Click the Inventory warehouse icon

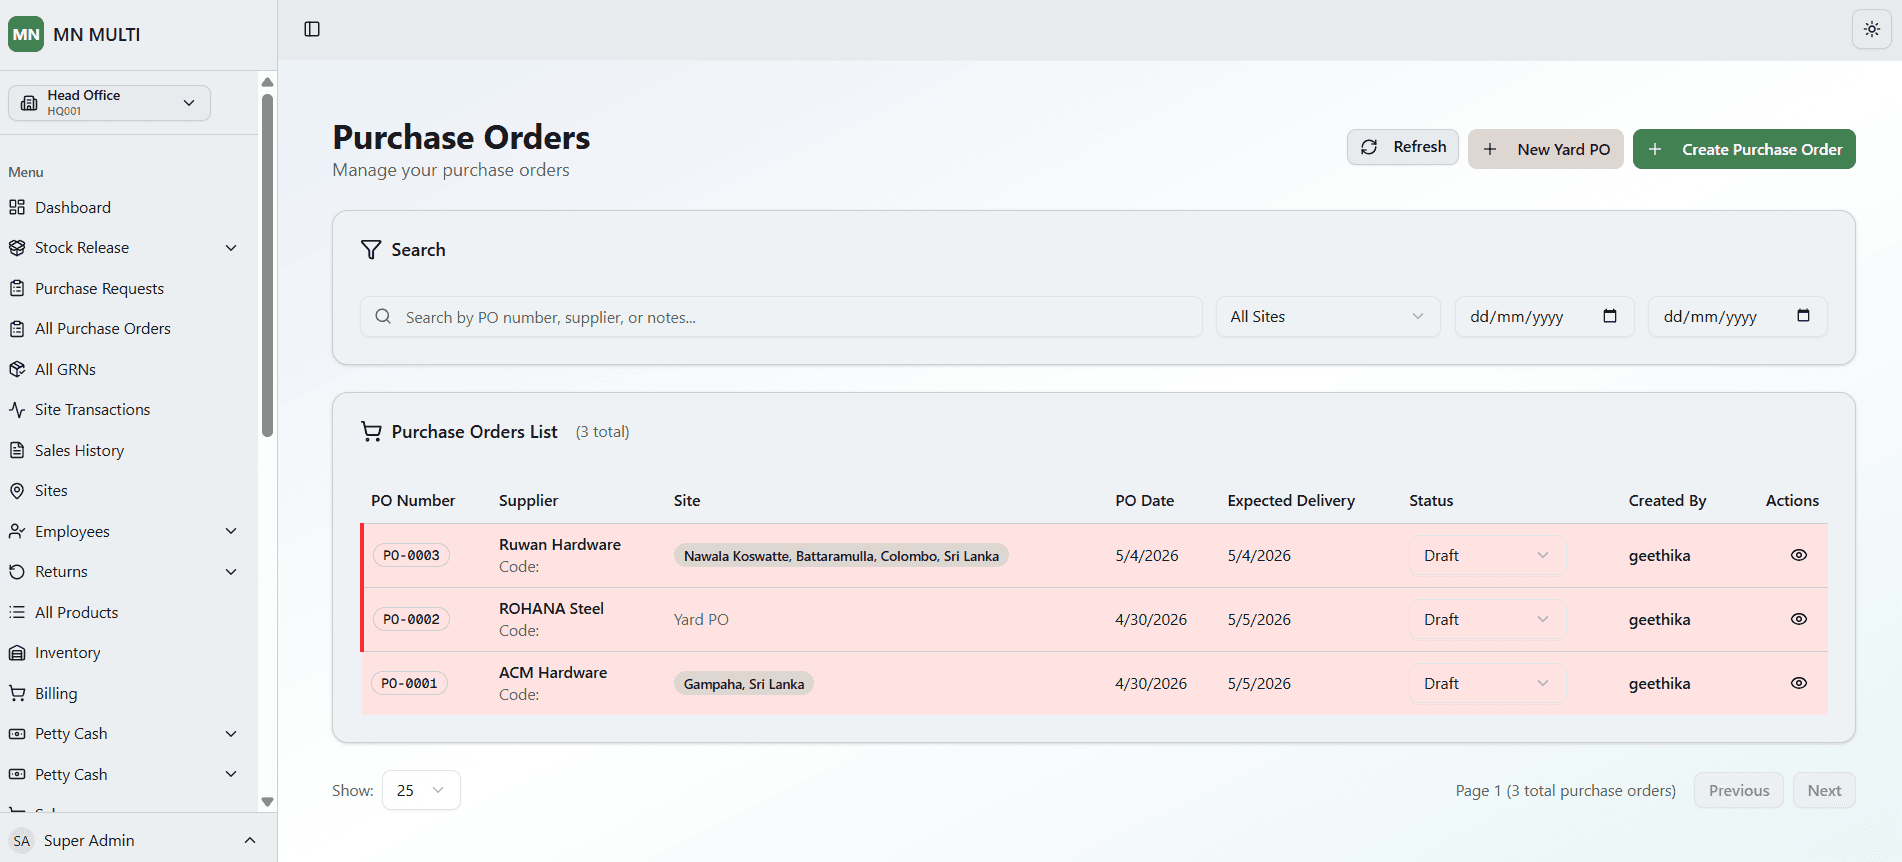(17, 653)
